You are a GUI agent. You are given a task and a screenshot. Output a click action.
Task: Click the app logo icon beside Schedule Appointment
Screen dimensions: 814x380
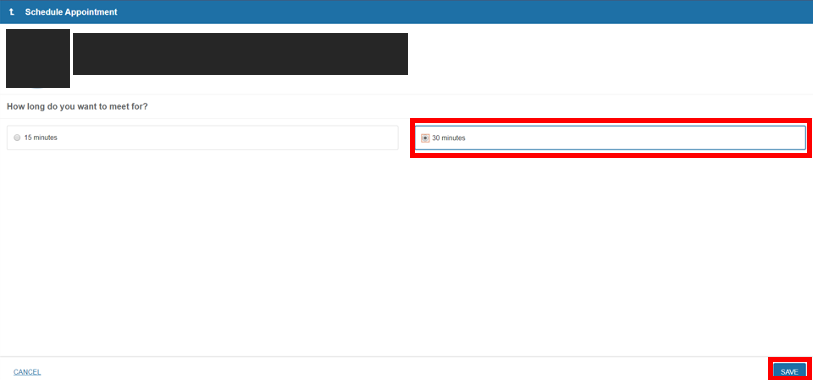12,11
